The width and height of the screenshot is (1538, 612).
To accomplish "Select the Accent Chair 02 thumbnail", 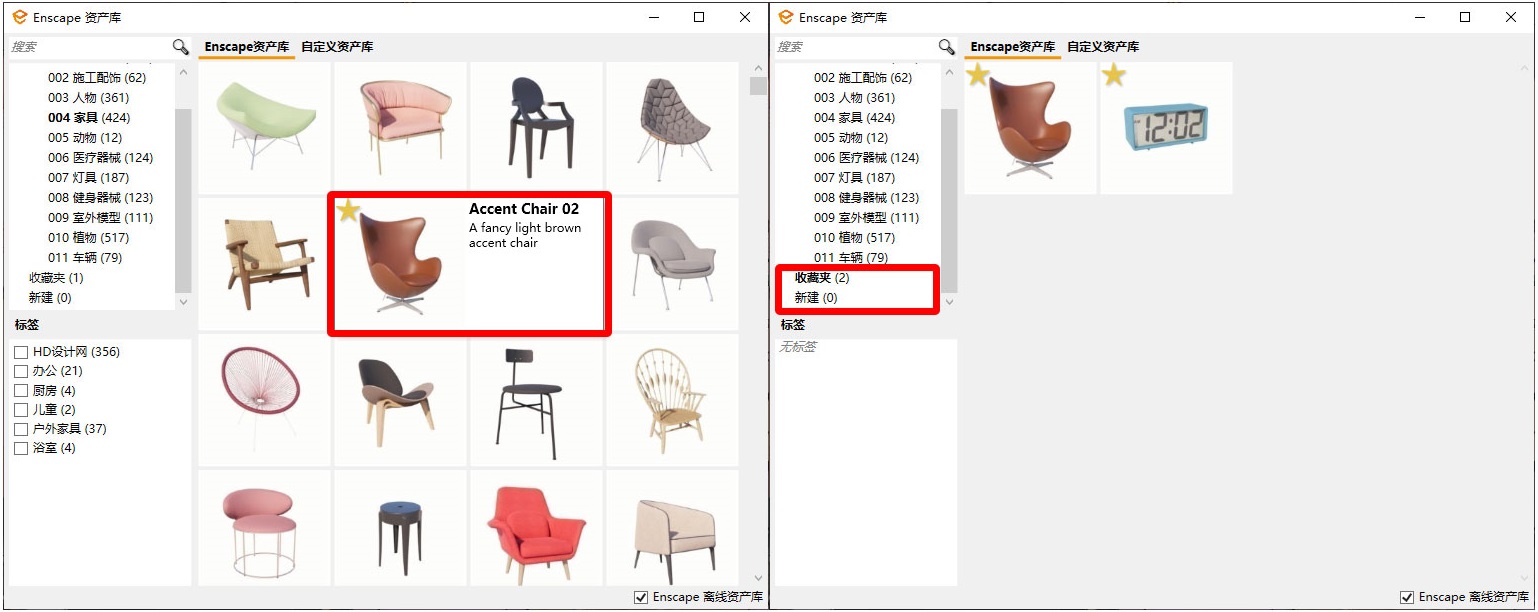I will coord(400,264).
